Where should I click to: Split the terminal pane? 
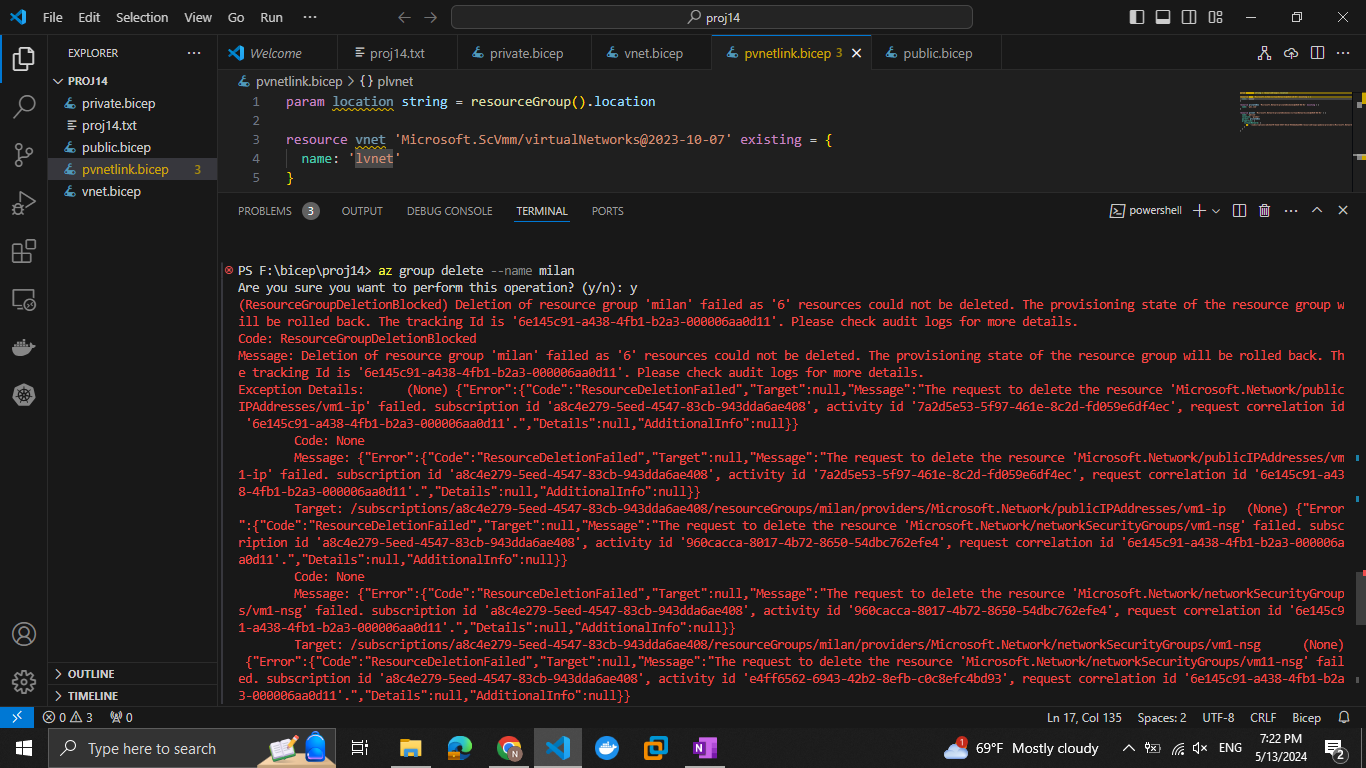point(1239,211)
